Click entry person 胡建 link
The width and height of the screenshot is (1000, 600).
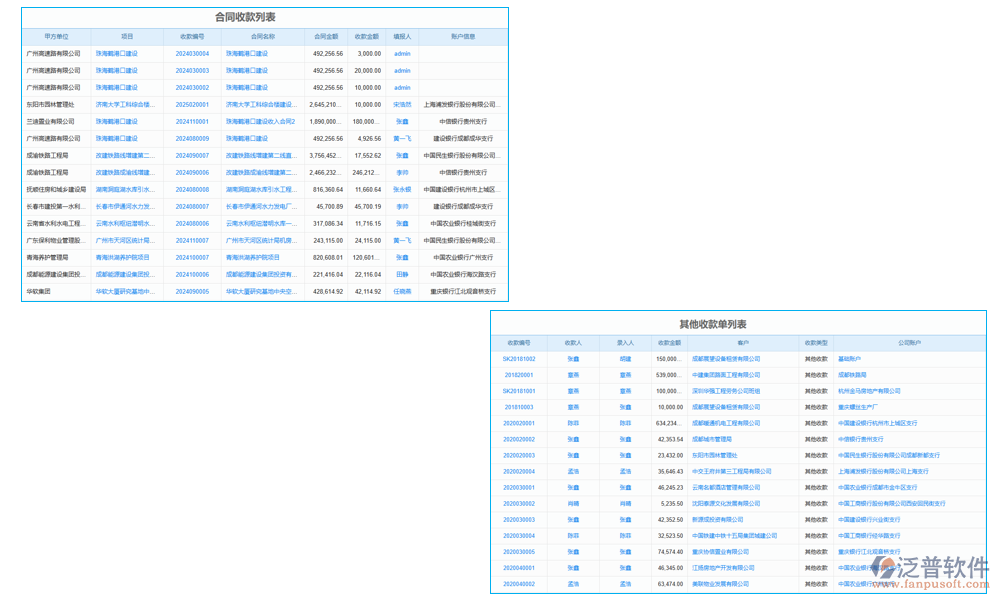[x=625, y=359]
